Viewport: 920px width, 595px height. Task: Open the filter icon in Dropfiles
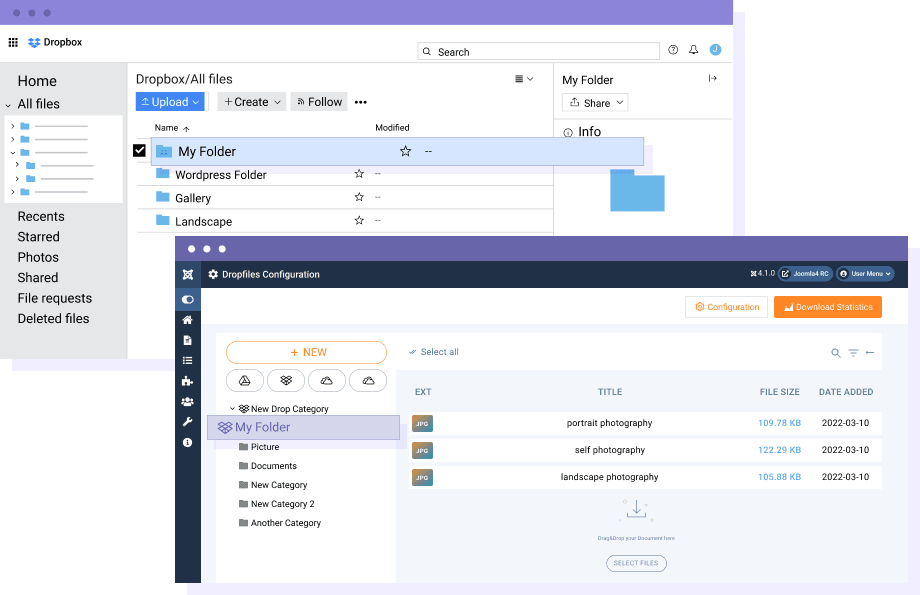[x=853, y=353]
